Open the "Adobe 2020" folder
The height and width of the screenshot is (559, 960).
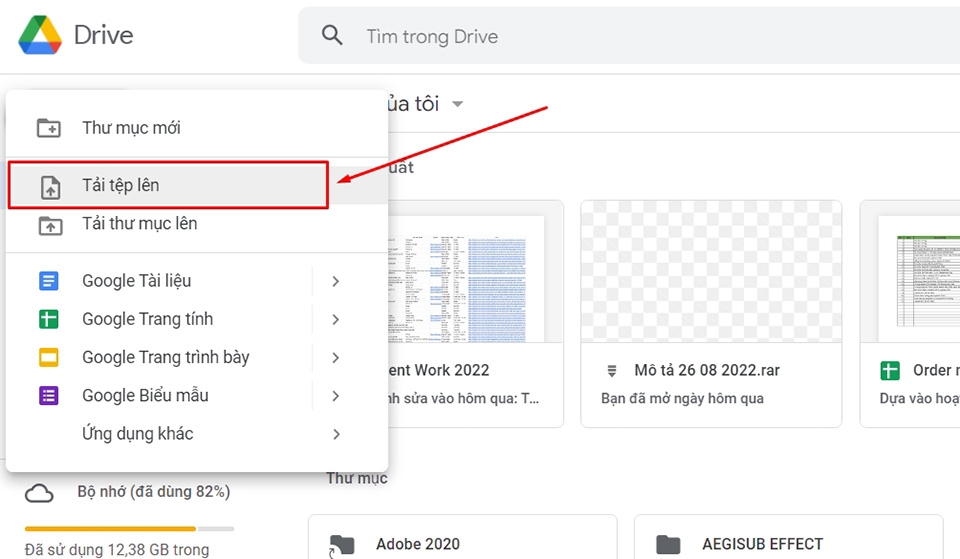[x=463, y=538]
